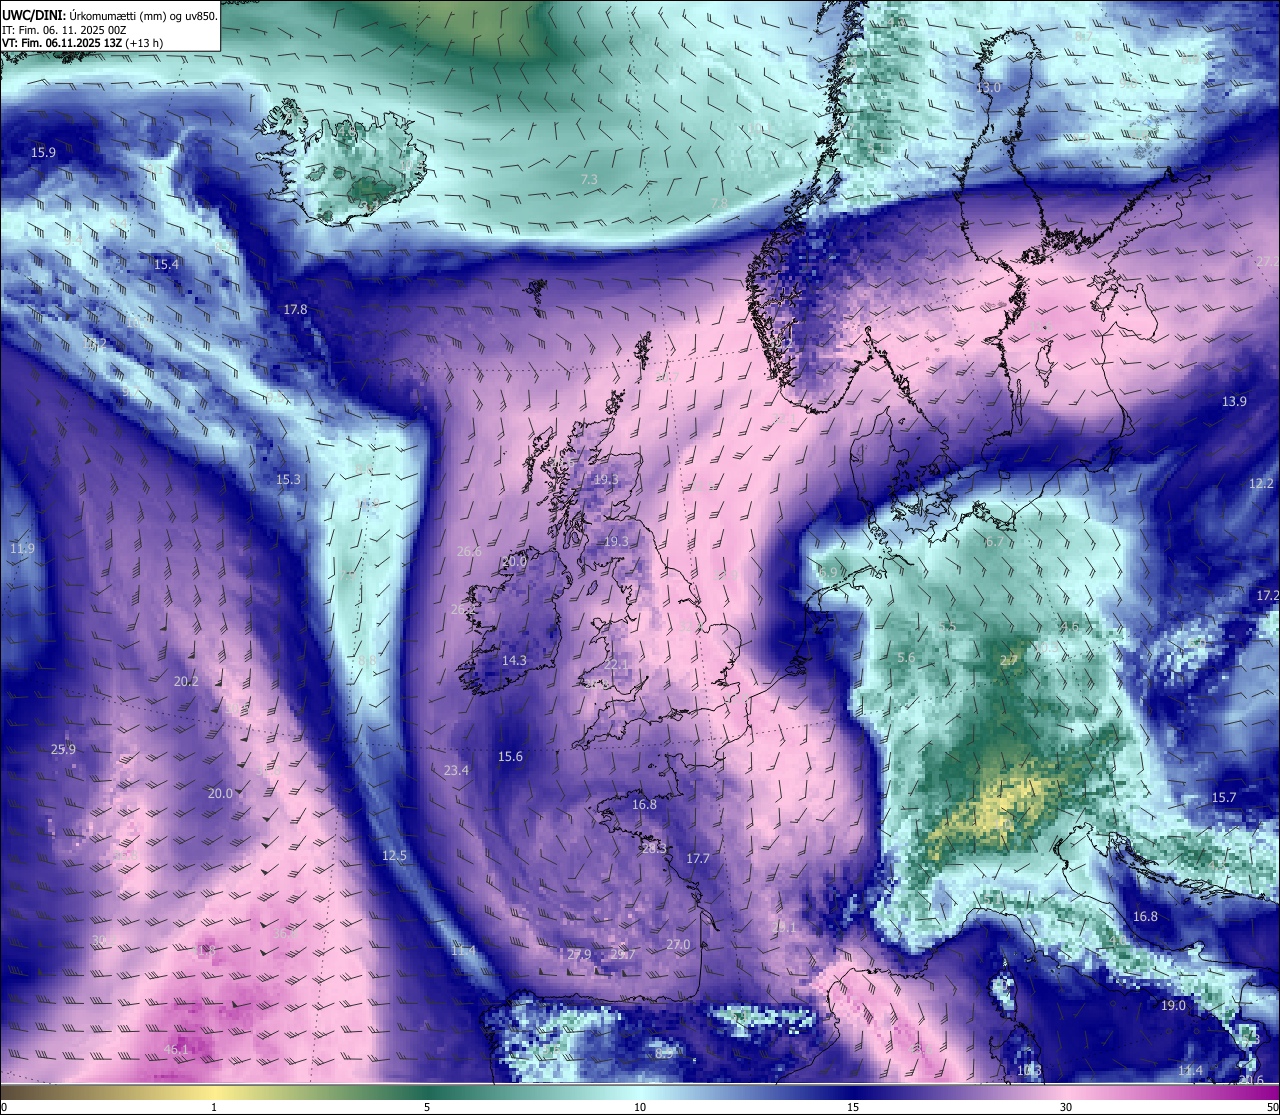Viewport: 1280px width, 1115px height.
Task: Click the 15.6 map value label
Action: 510,757
